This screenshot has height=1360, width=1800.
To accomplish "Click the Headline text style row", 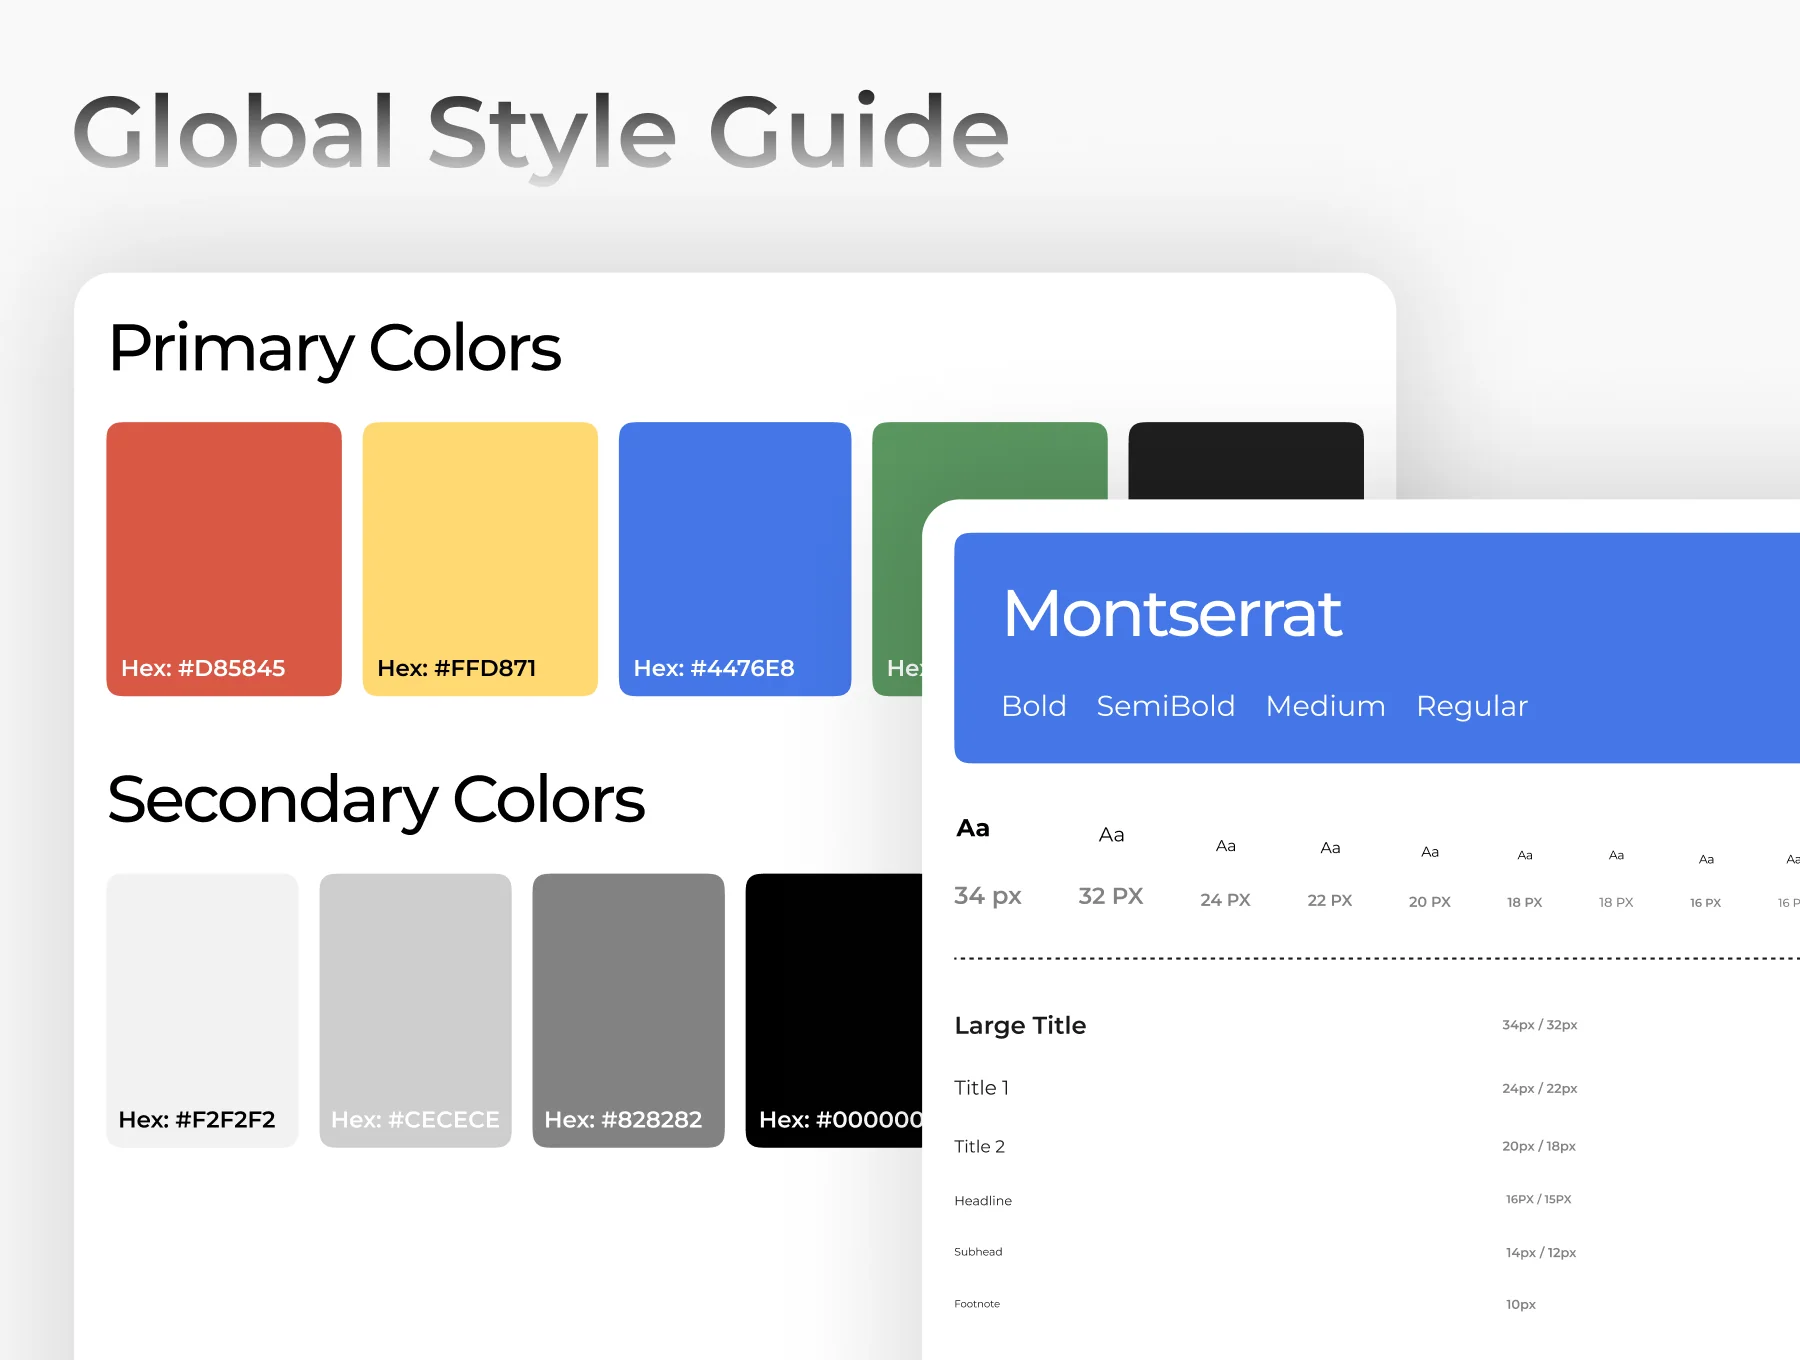I will [983, 1200].
